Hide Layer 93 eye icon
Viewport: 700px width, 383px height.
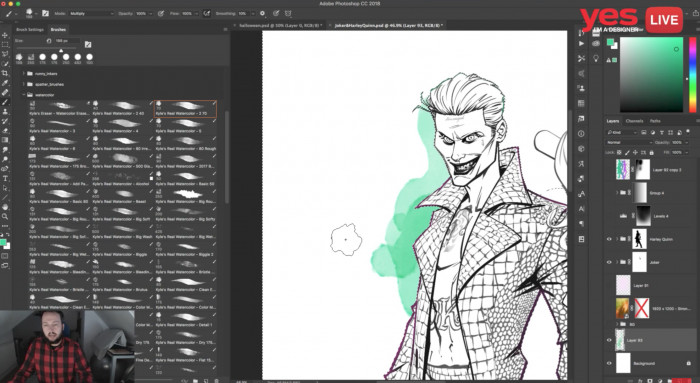click(609, 340)
